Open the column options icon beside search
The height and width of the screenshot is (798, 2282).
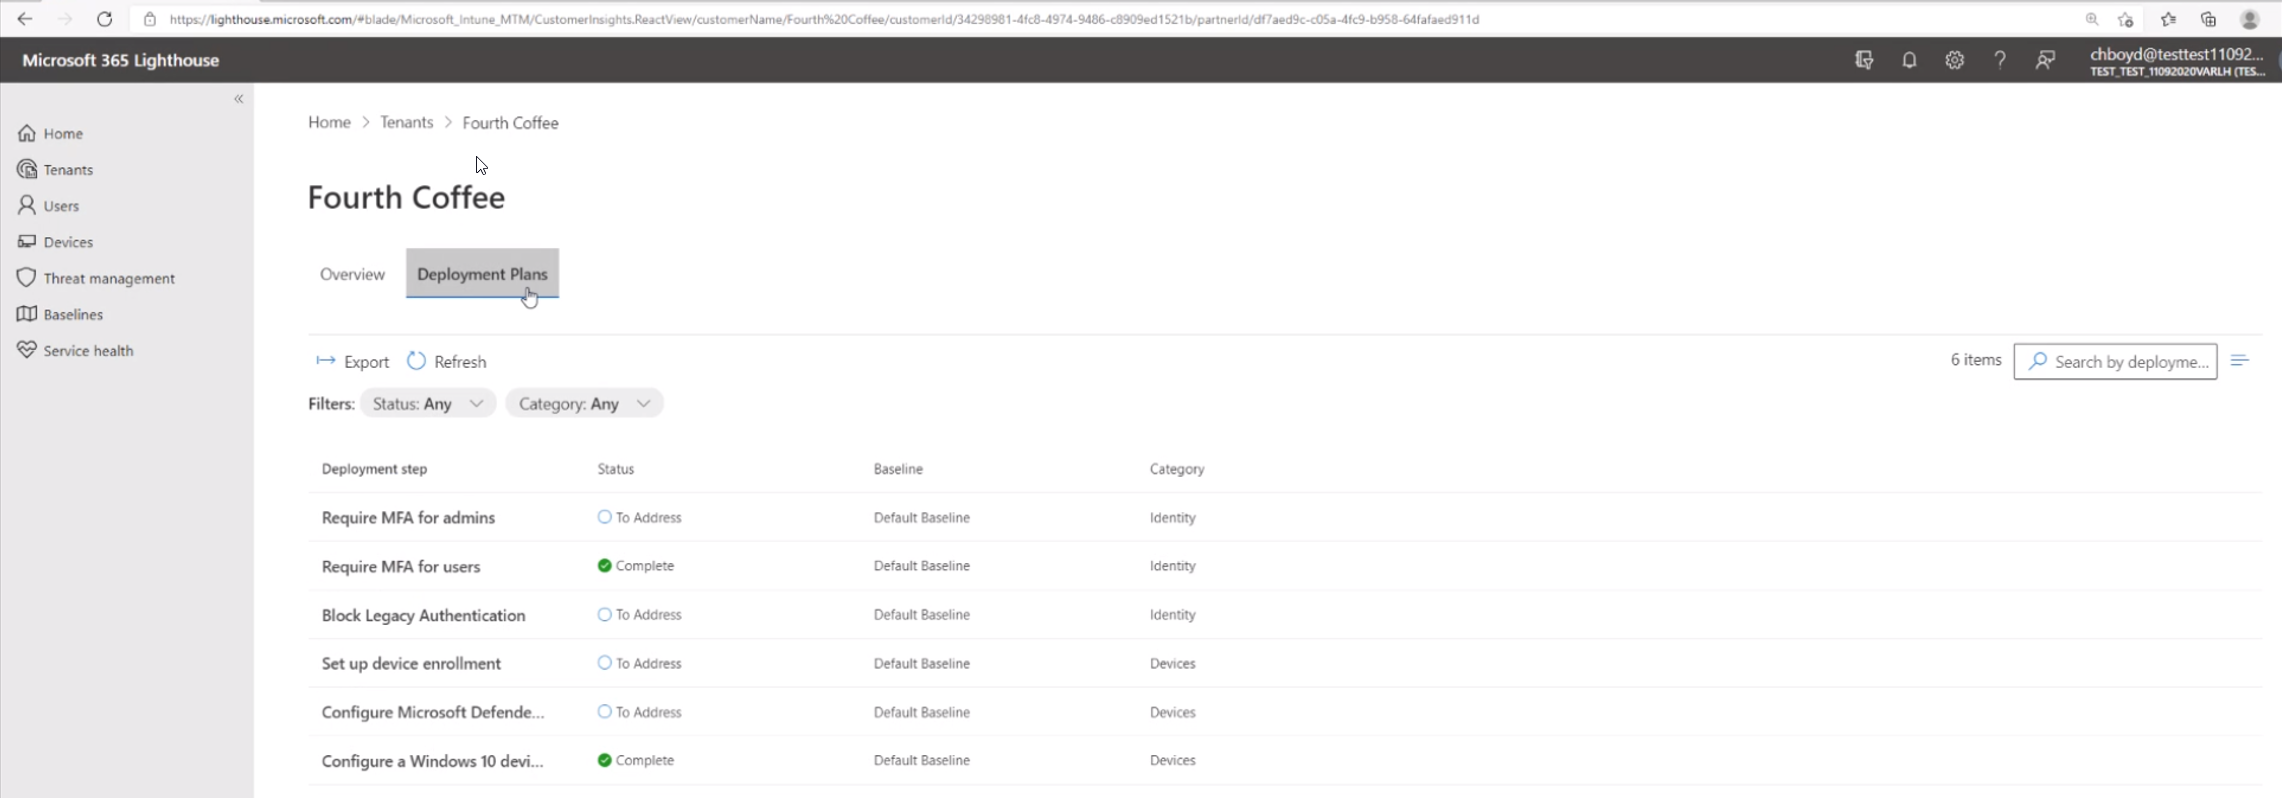pyautogui.click(x=2239, y=361)
